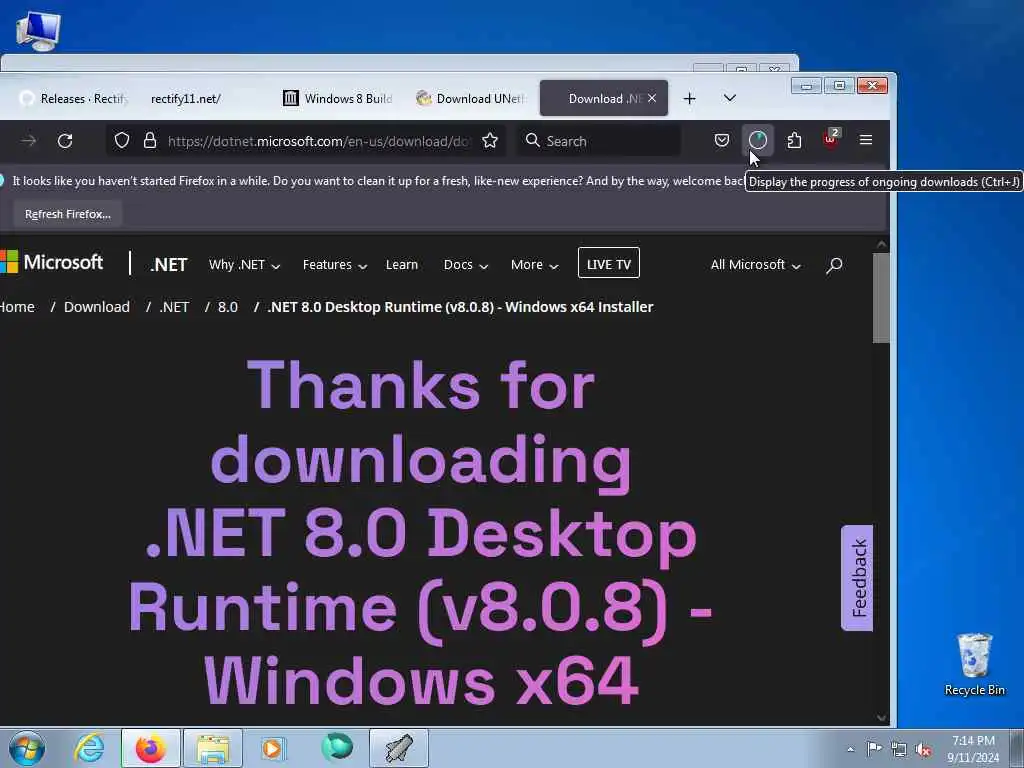Viewport: 1024px width, 768px height.
Task: Open Windows Media Player taskbar icon
Action: pos(272,748)
